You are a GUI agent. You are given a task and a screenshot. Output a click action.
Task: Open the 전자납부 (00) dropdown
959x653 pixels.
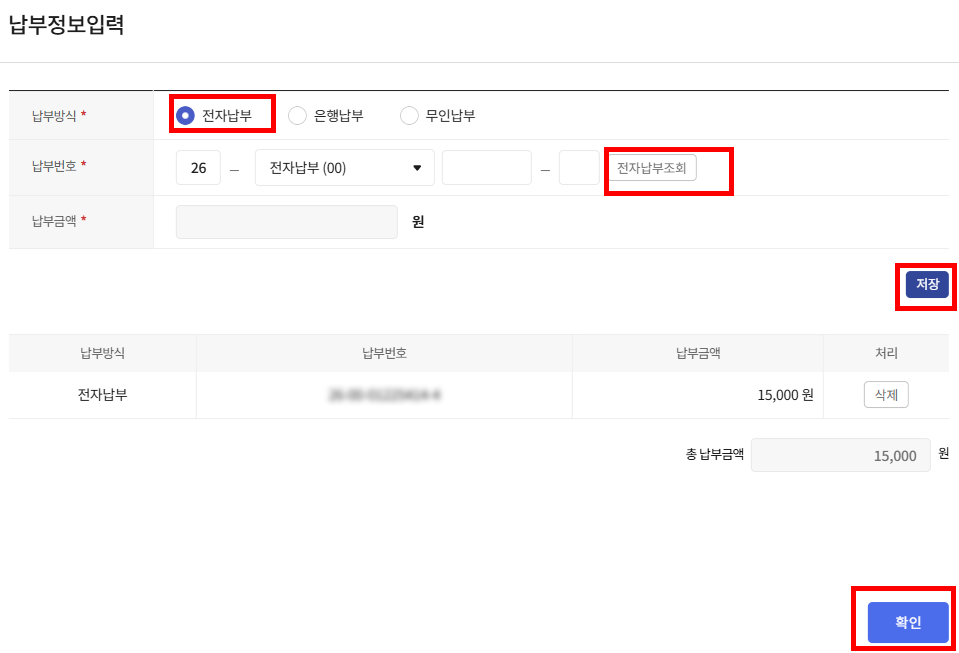345,168
